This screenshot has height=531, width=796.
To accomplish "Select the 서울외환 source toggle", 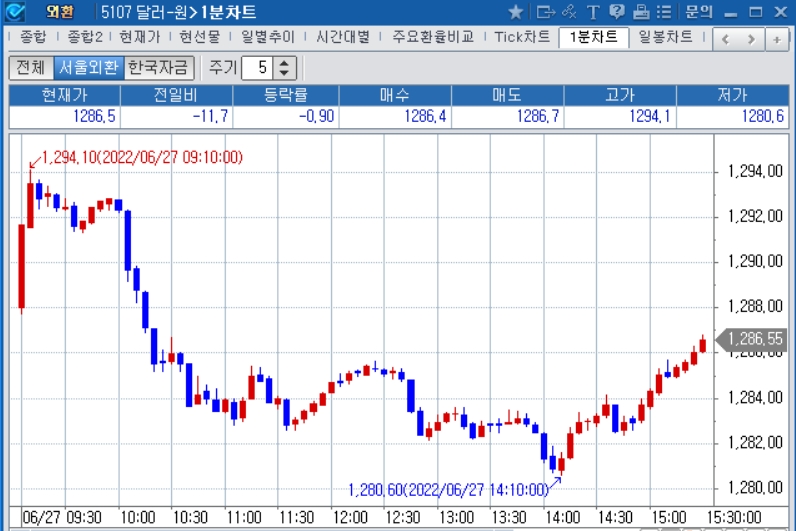I will (88, 68).
